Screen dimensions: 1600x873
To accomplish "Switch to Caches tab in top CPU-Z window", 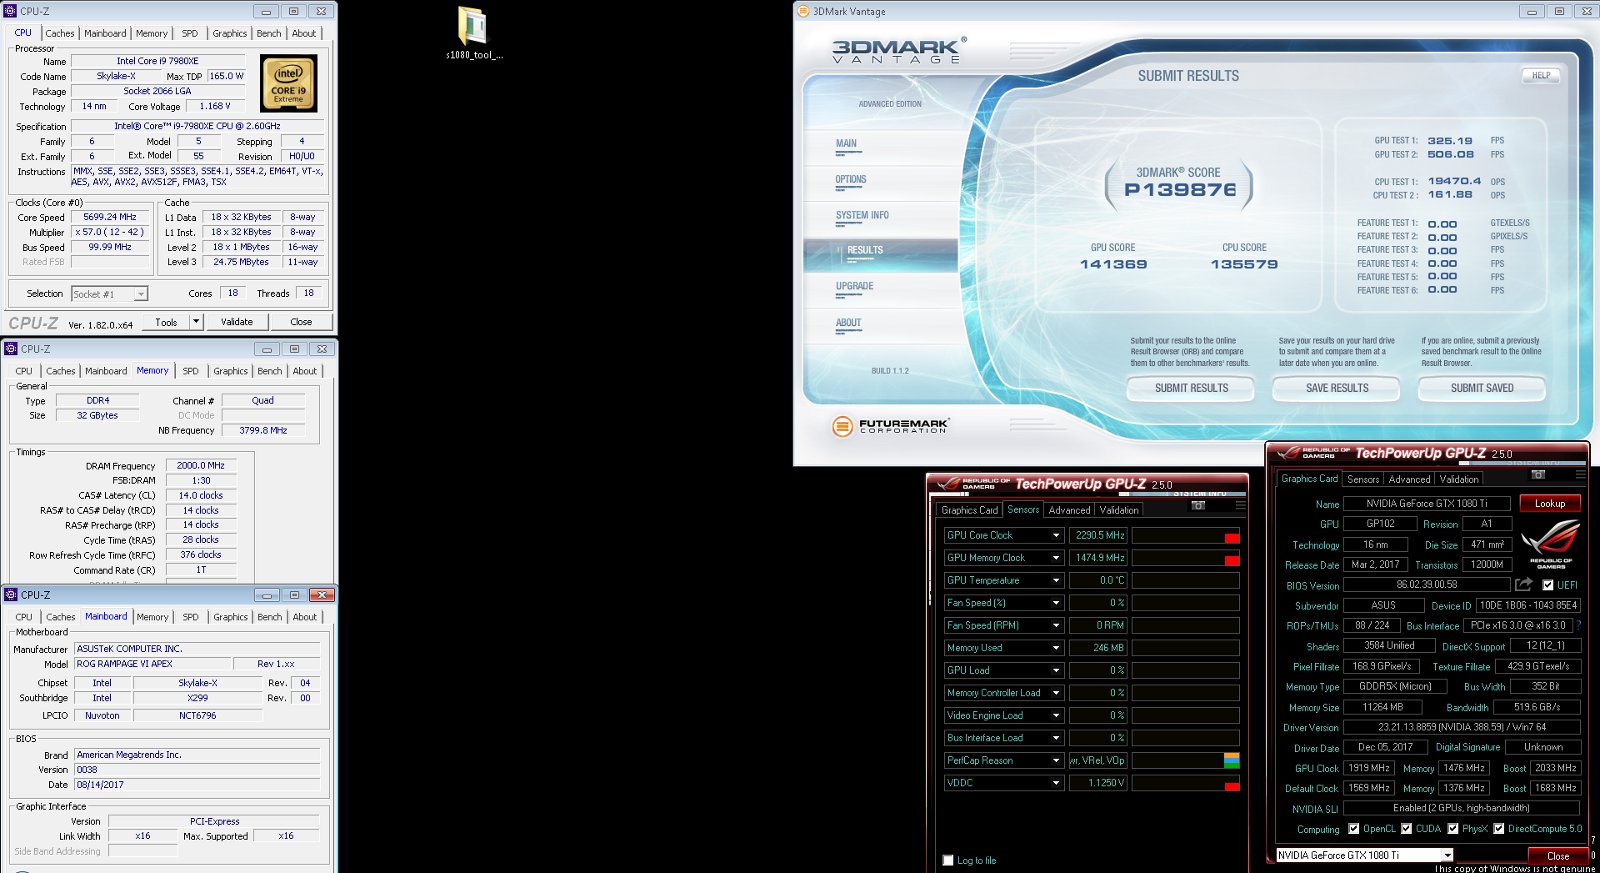I will point(60,33).
